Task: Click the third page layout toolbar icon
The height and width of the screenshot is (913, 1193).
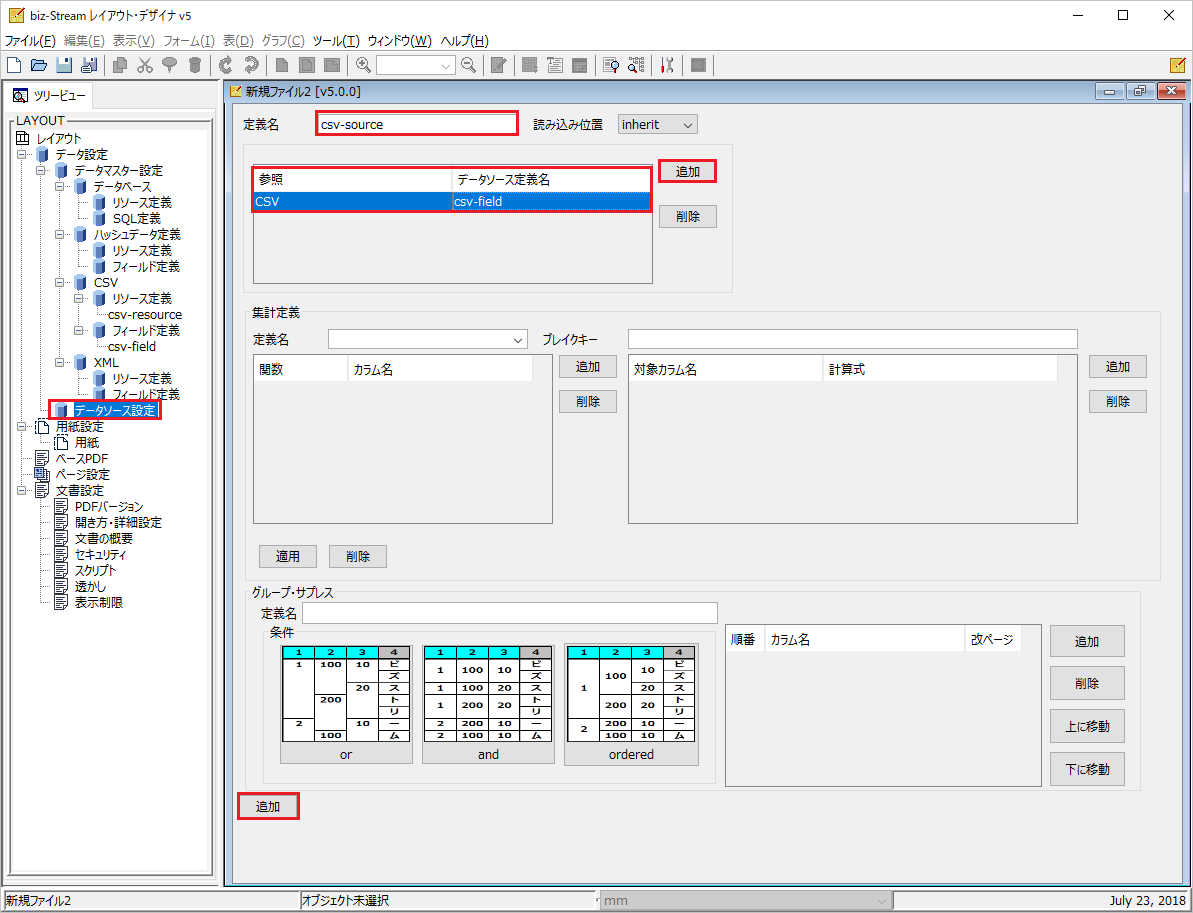Action: (332, 65)
